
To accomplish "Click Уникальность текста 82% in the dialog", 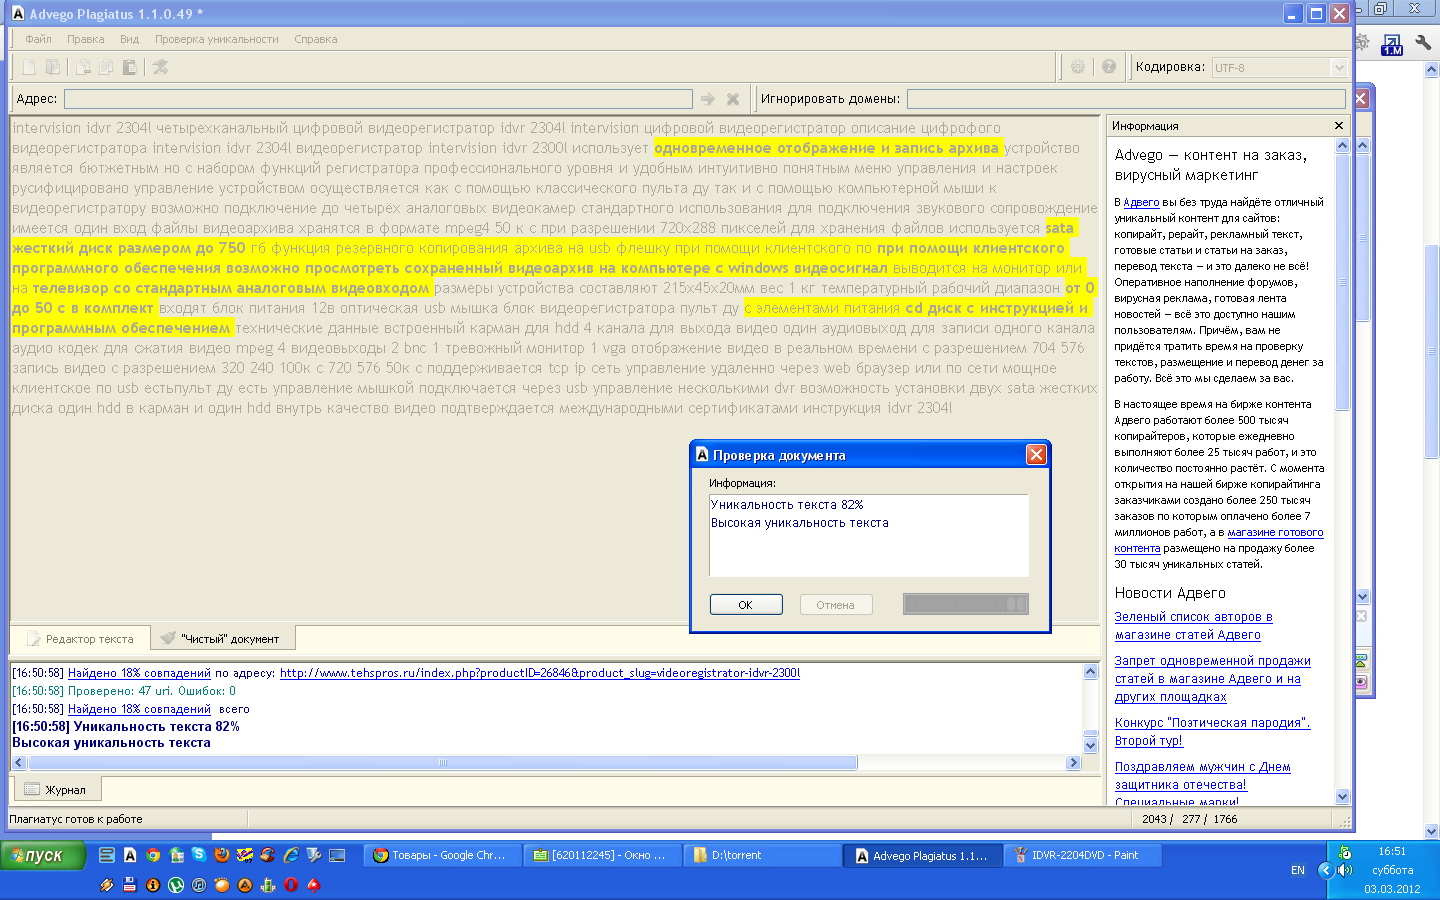I will point(787,505).
